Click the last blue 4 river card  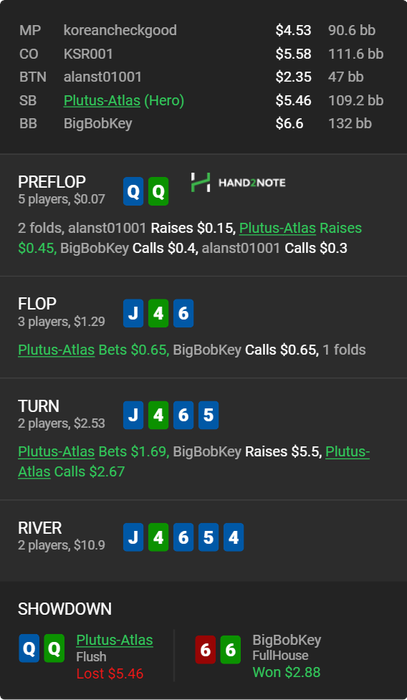(233, 537)
